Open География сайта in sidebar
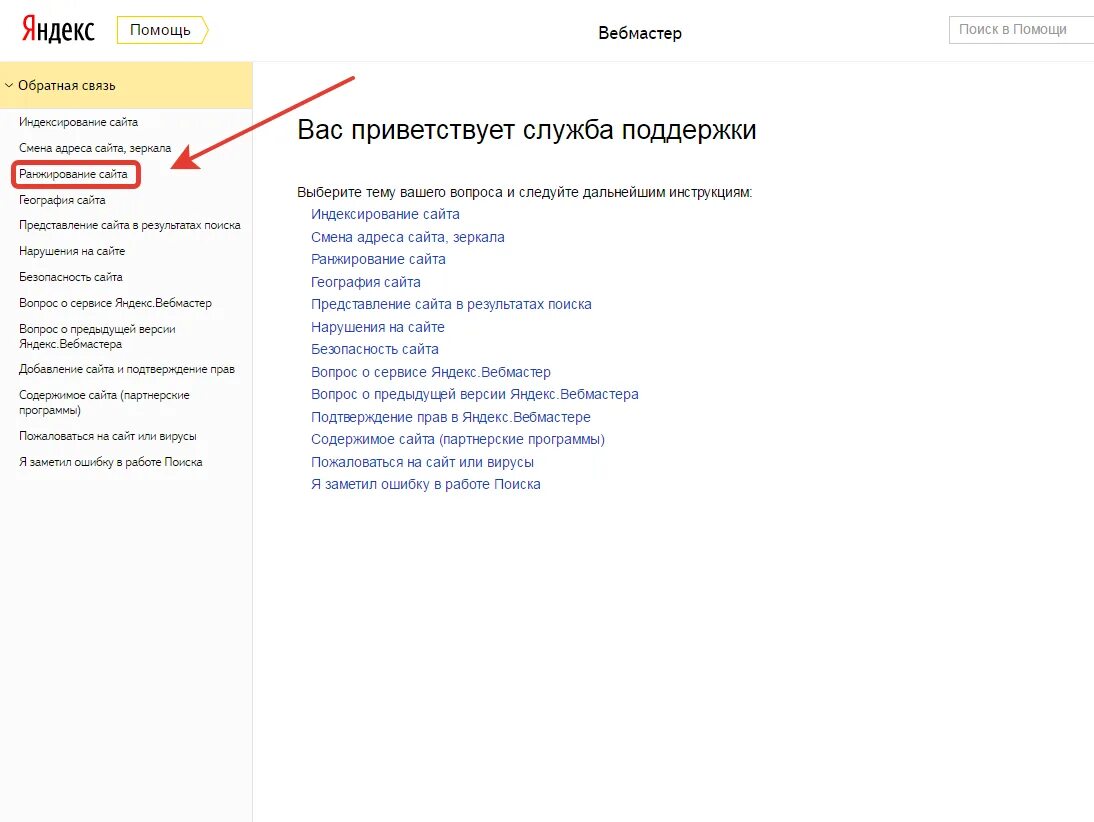This screenshot has width=1094, height=822. pos(62,200)
